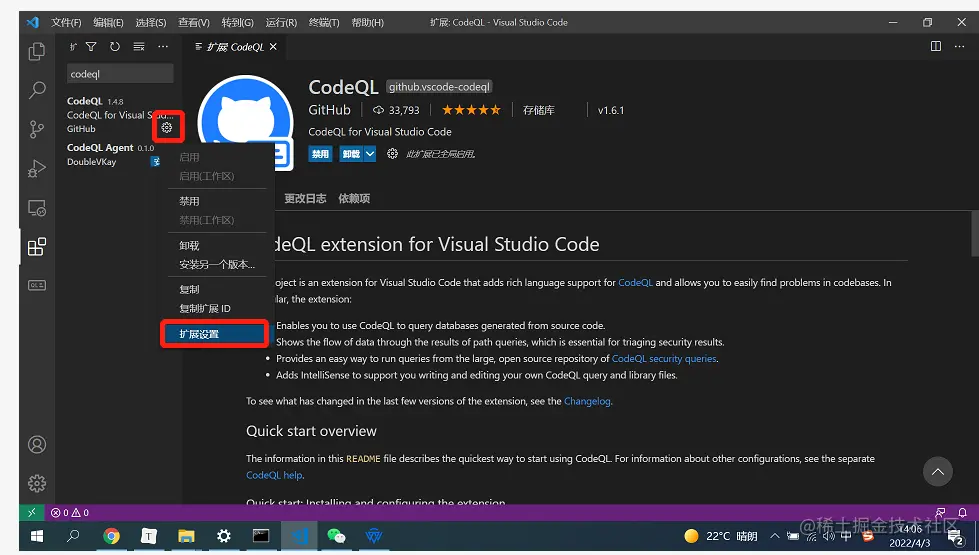
Task: Open editor more actions ellipsis at top right
Action: tap(960, 47)
